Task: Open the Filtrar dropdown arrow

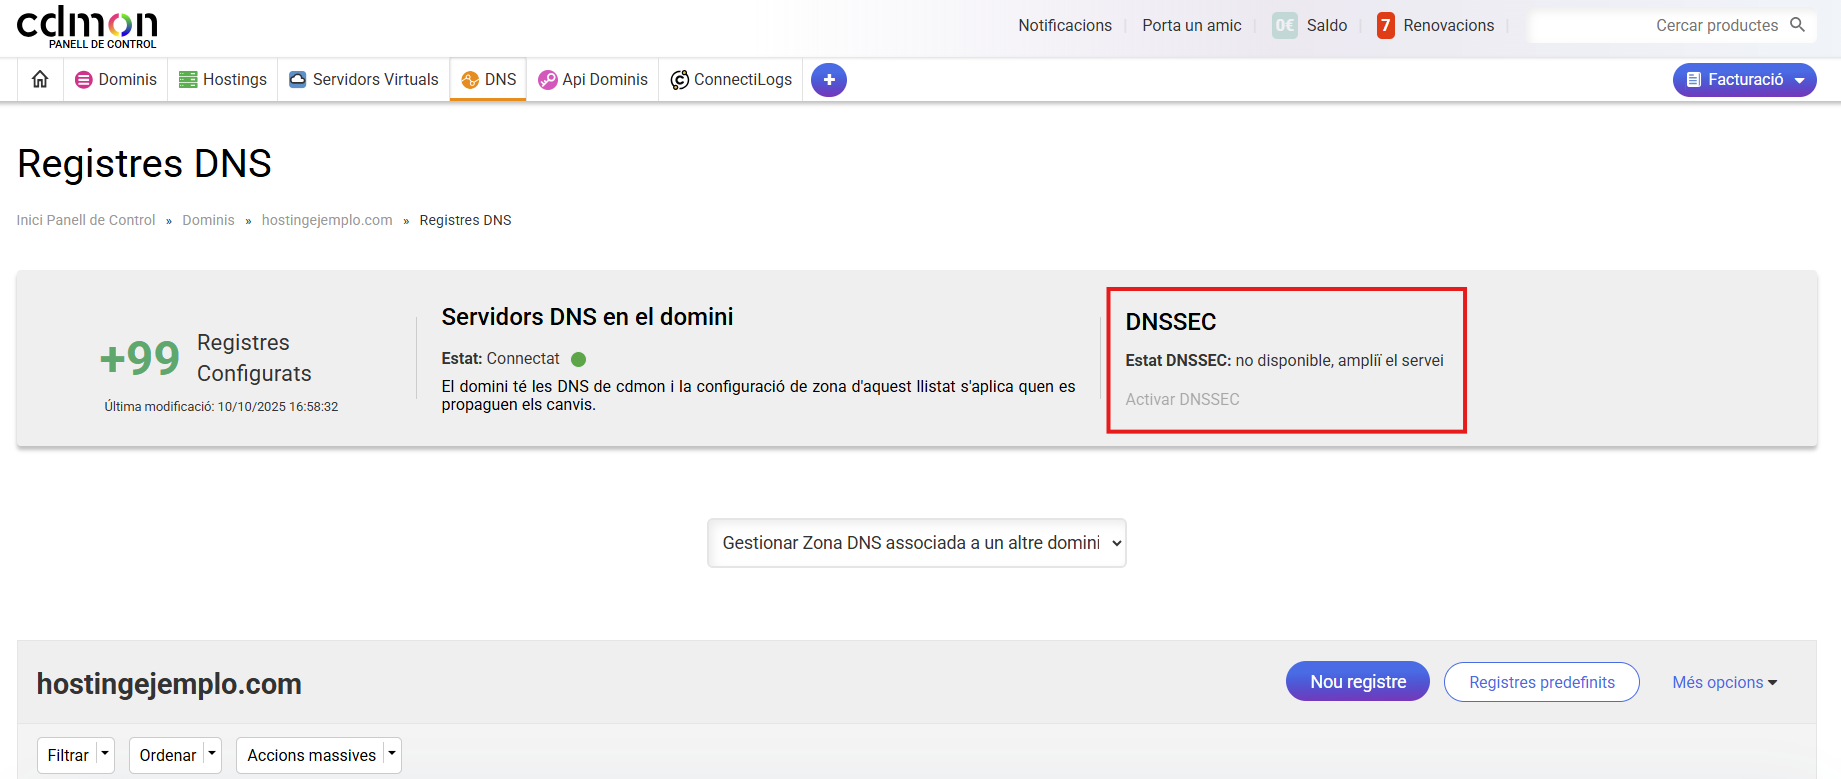Action: pos(105,754)
